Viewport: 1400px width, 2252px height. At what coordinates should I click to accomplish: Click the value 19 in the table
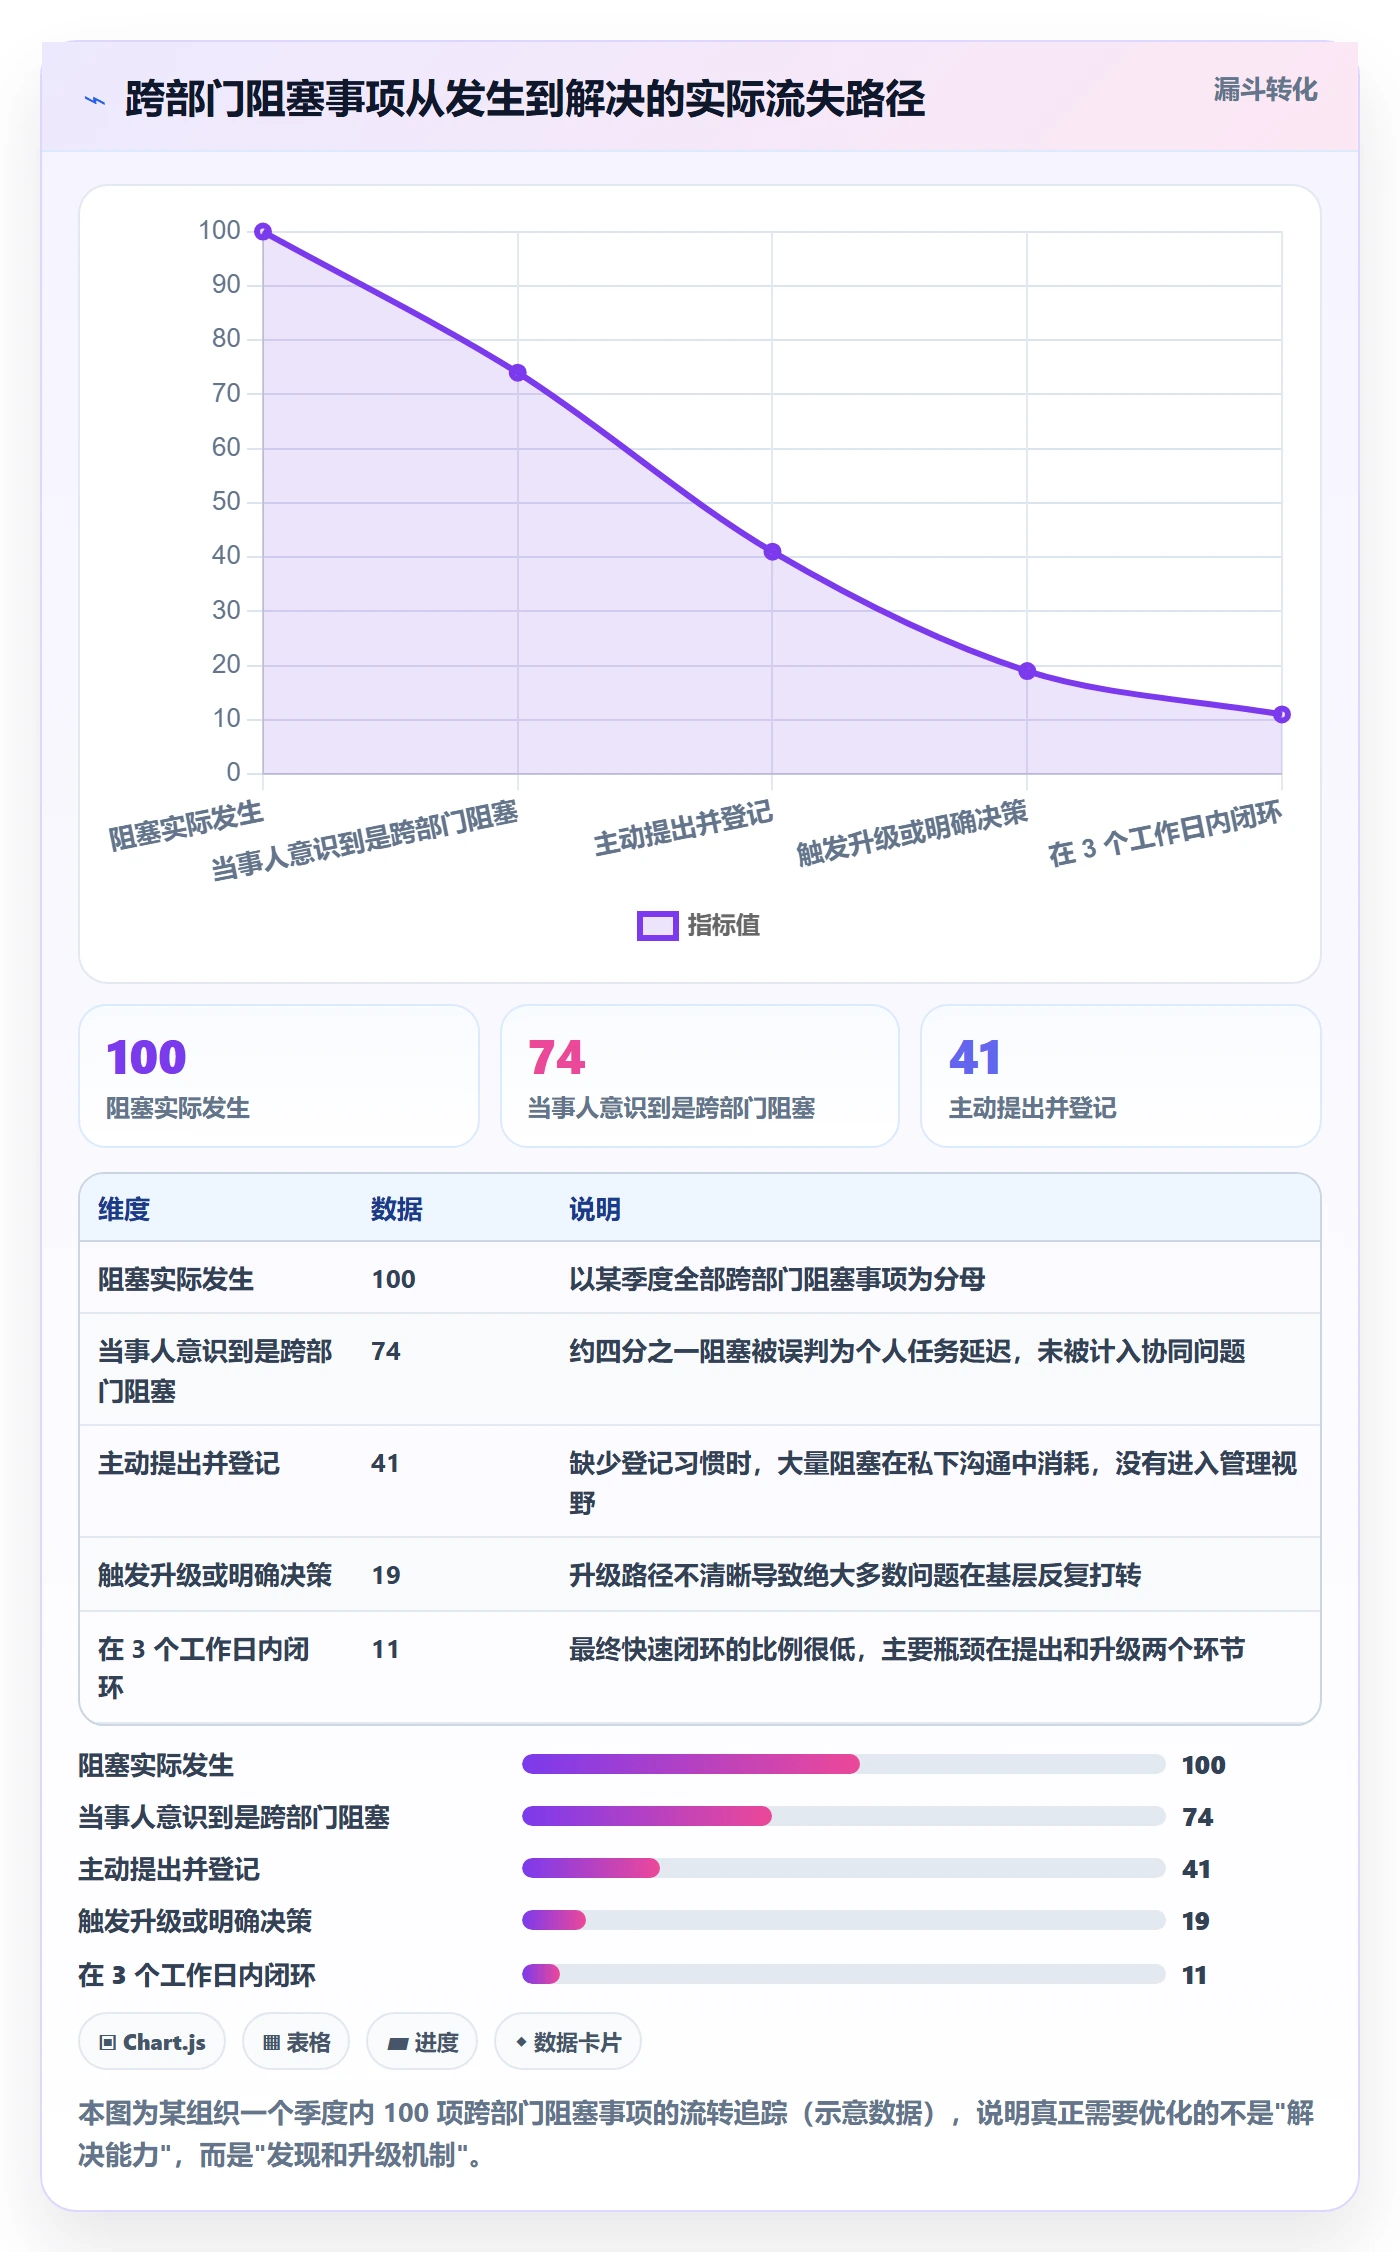386,1575
